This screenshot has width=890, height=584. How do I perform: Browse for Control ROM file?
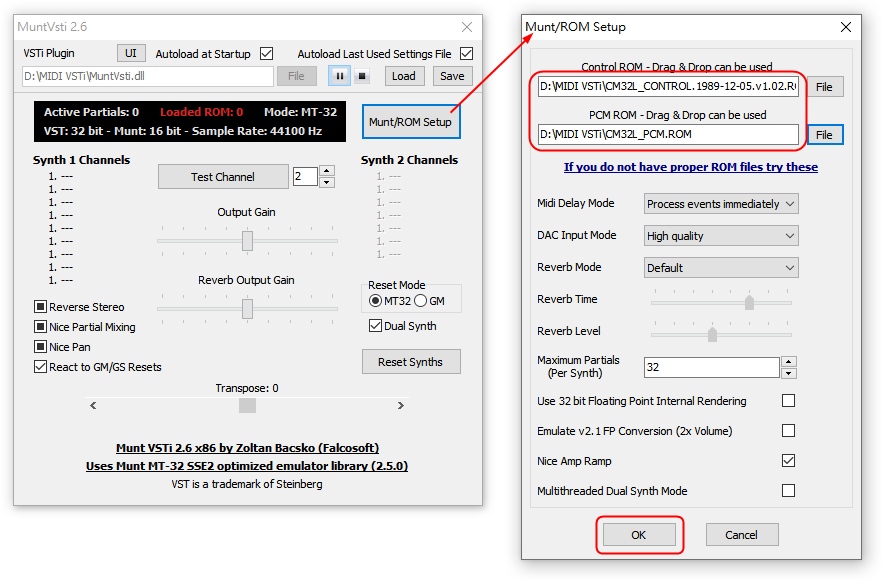pos(825,87)
